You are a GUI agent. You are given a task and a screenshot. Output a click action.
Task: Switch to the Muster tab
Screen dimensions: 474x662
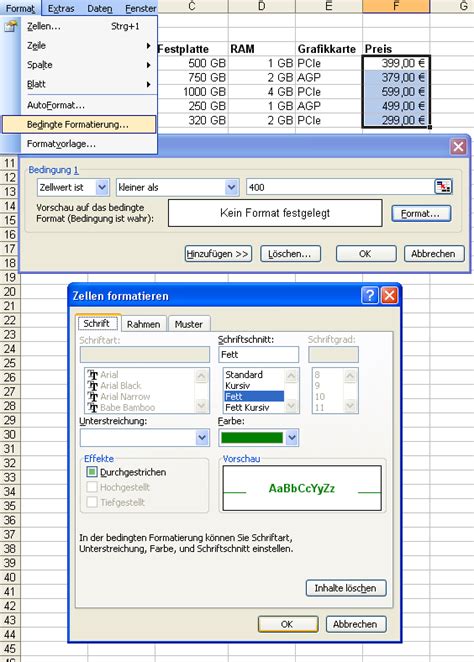tap(189, 324)
